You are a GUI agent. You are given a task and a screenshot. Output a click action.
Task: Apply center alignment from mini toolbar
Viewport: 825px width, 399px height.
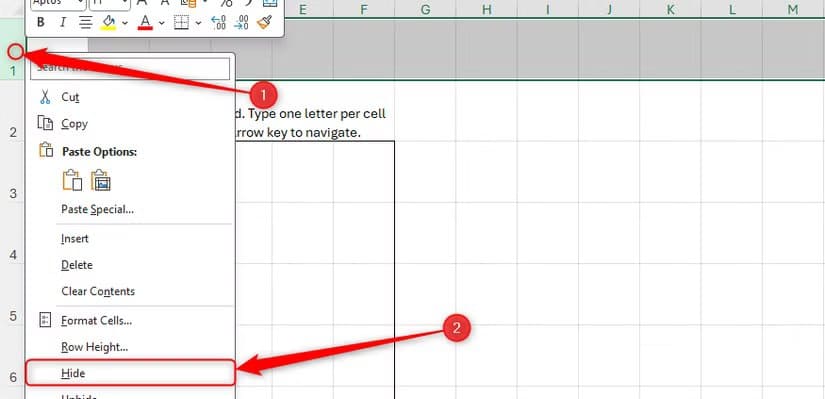(x=85, y=22)
